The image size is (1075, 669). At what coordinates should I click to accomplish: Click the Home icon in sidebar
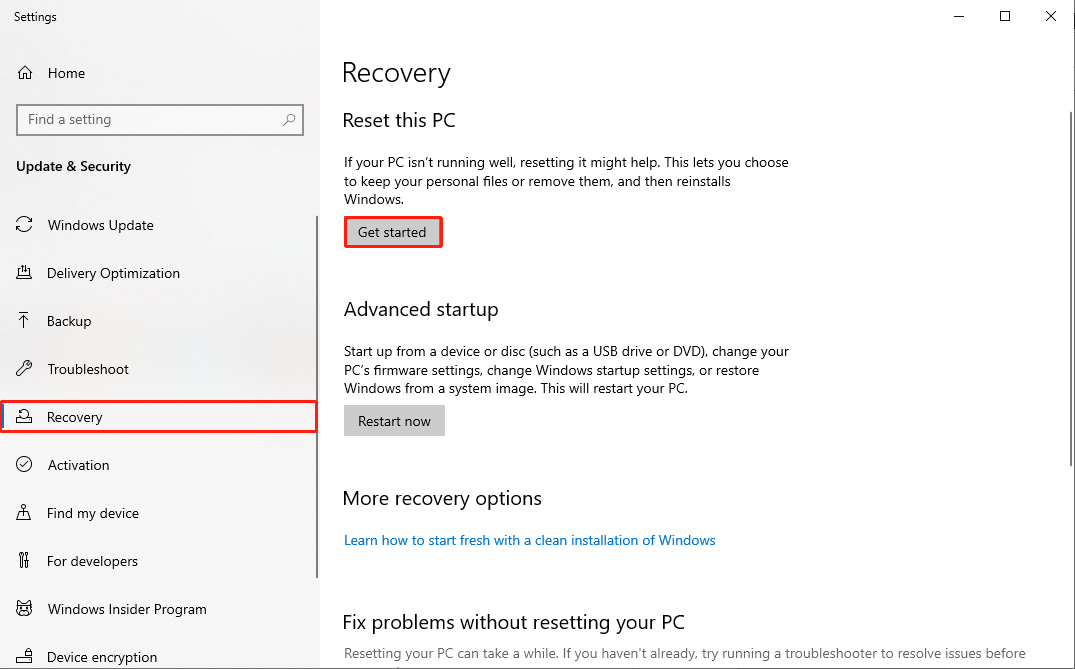(x=25, y=73)
